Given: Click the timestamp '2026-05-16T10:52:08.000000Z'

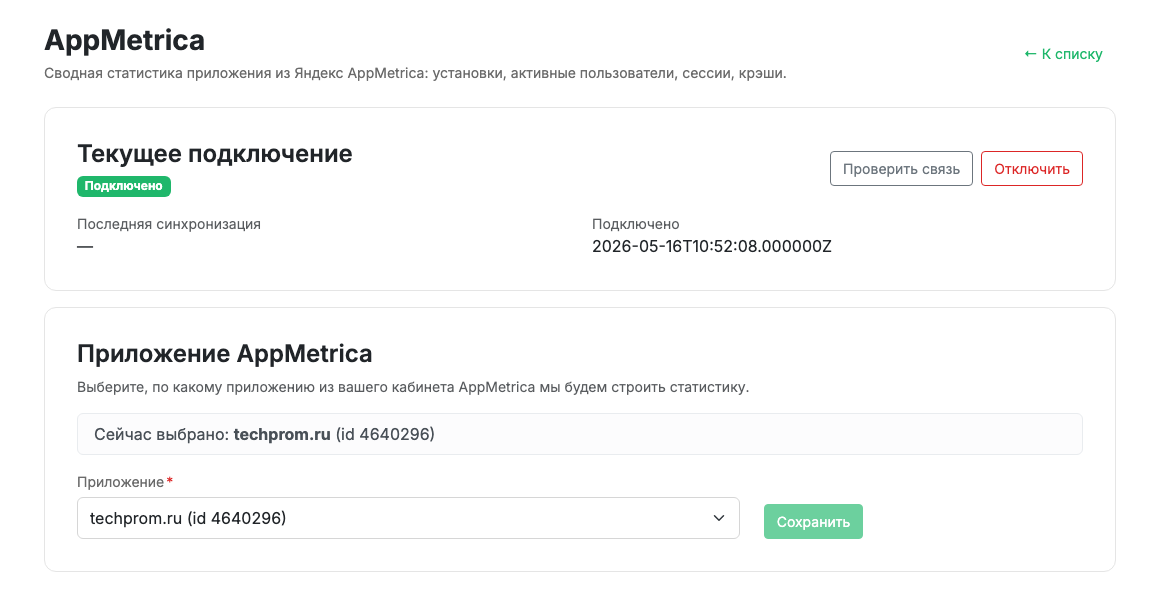Looking at the screenshot, I should click(x=712, y=246).
